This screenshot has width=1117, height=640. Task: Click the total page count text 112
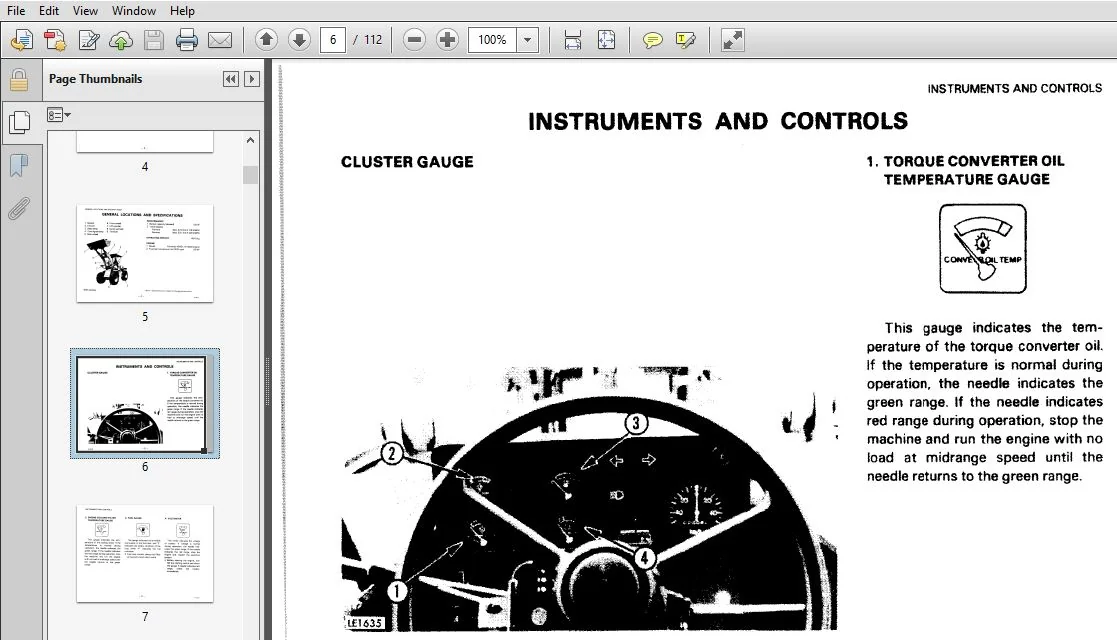coord(373,40)
